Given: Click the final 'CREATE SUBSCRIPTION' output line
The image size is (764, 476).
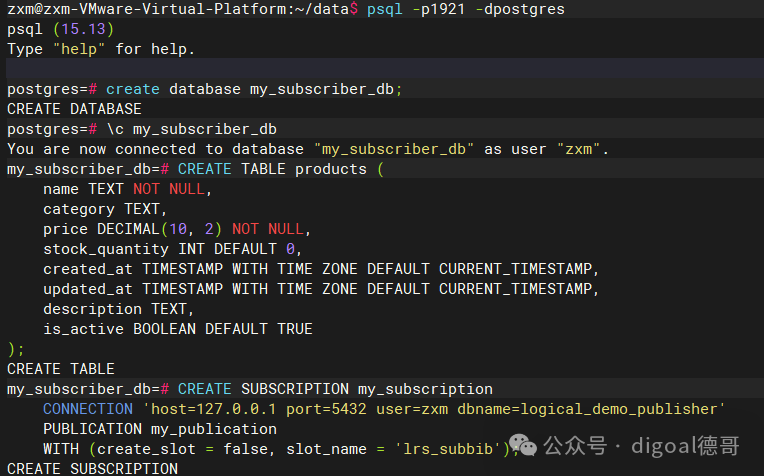Looking at the screenshot, I should 92,468.
